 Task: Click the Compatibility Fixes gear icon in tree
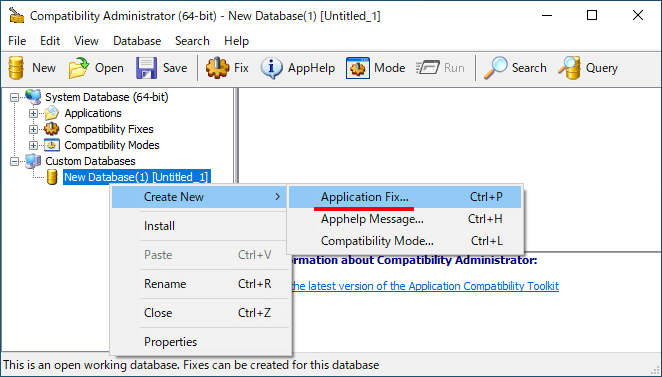point(52,129)
